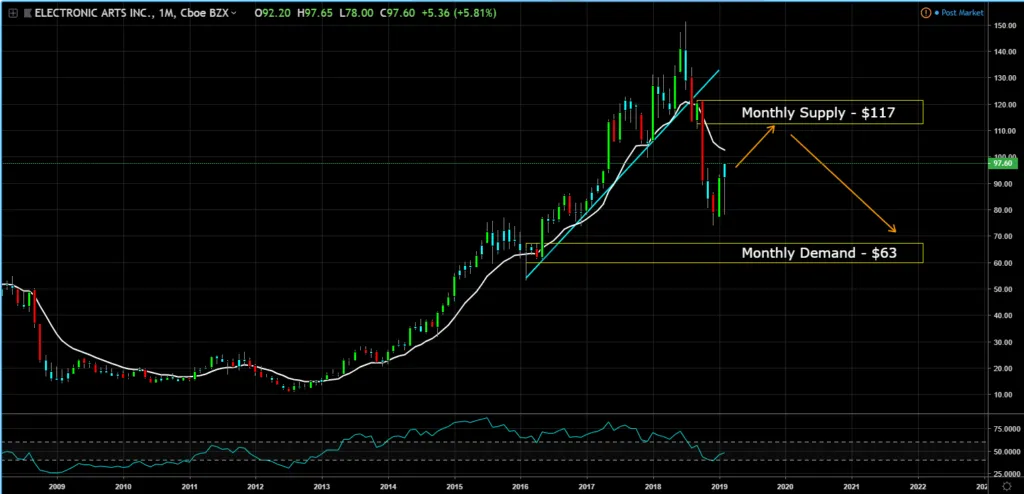
Task: Click the 'Monthly Supply - $117' text label
Action: 818,113
